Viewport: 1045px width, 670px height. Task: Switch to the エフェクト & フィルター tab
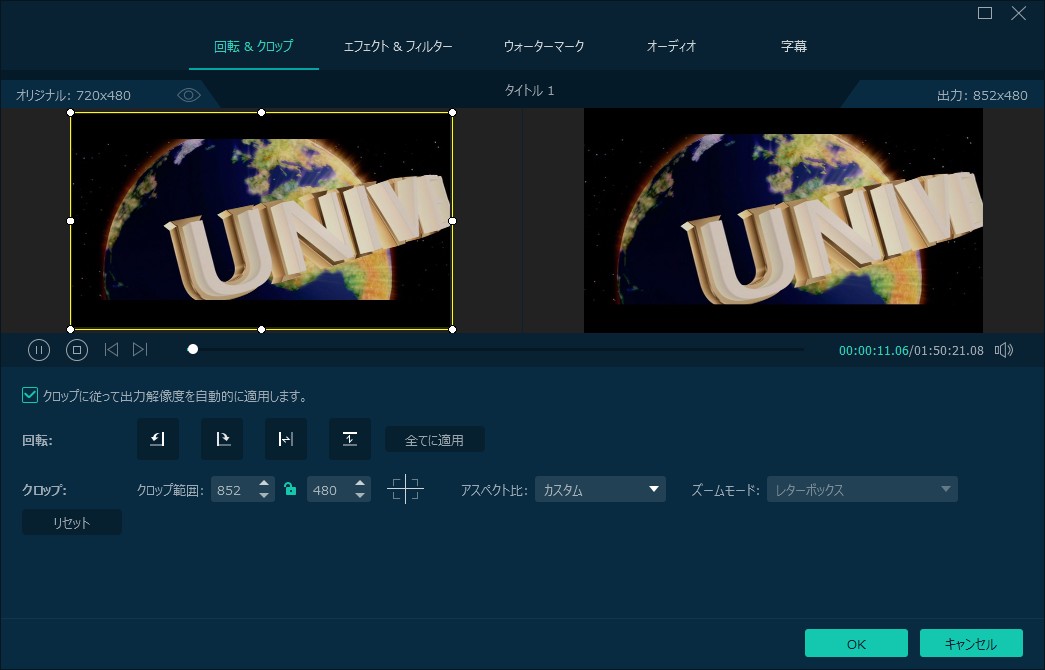pyautogui.click(x=398, y=47)
